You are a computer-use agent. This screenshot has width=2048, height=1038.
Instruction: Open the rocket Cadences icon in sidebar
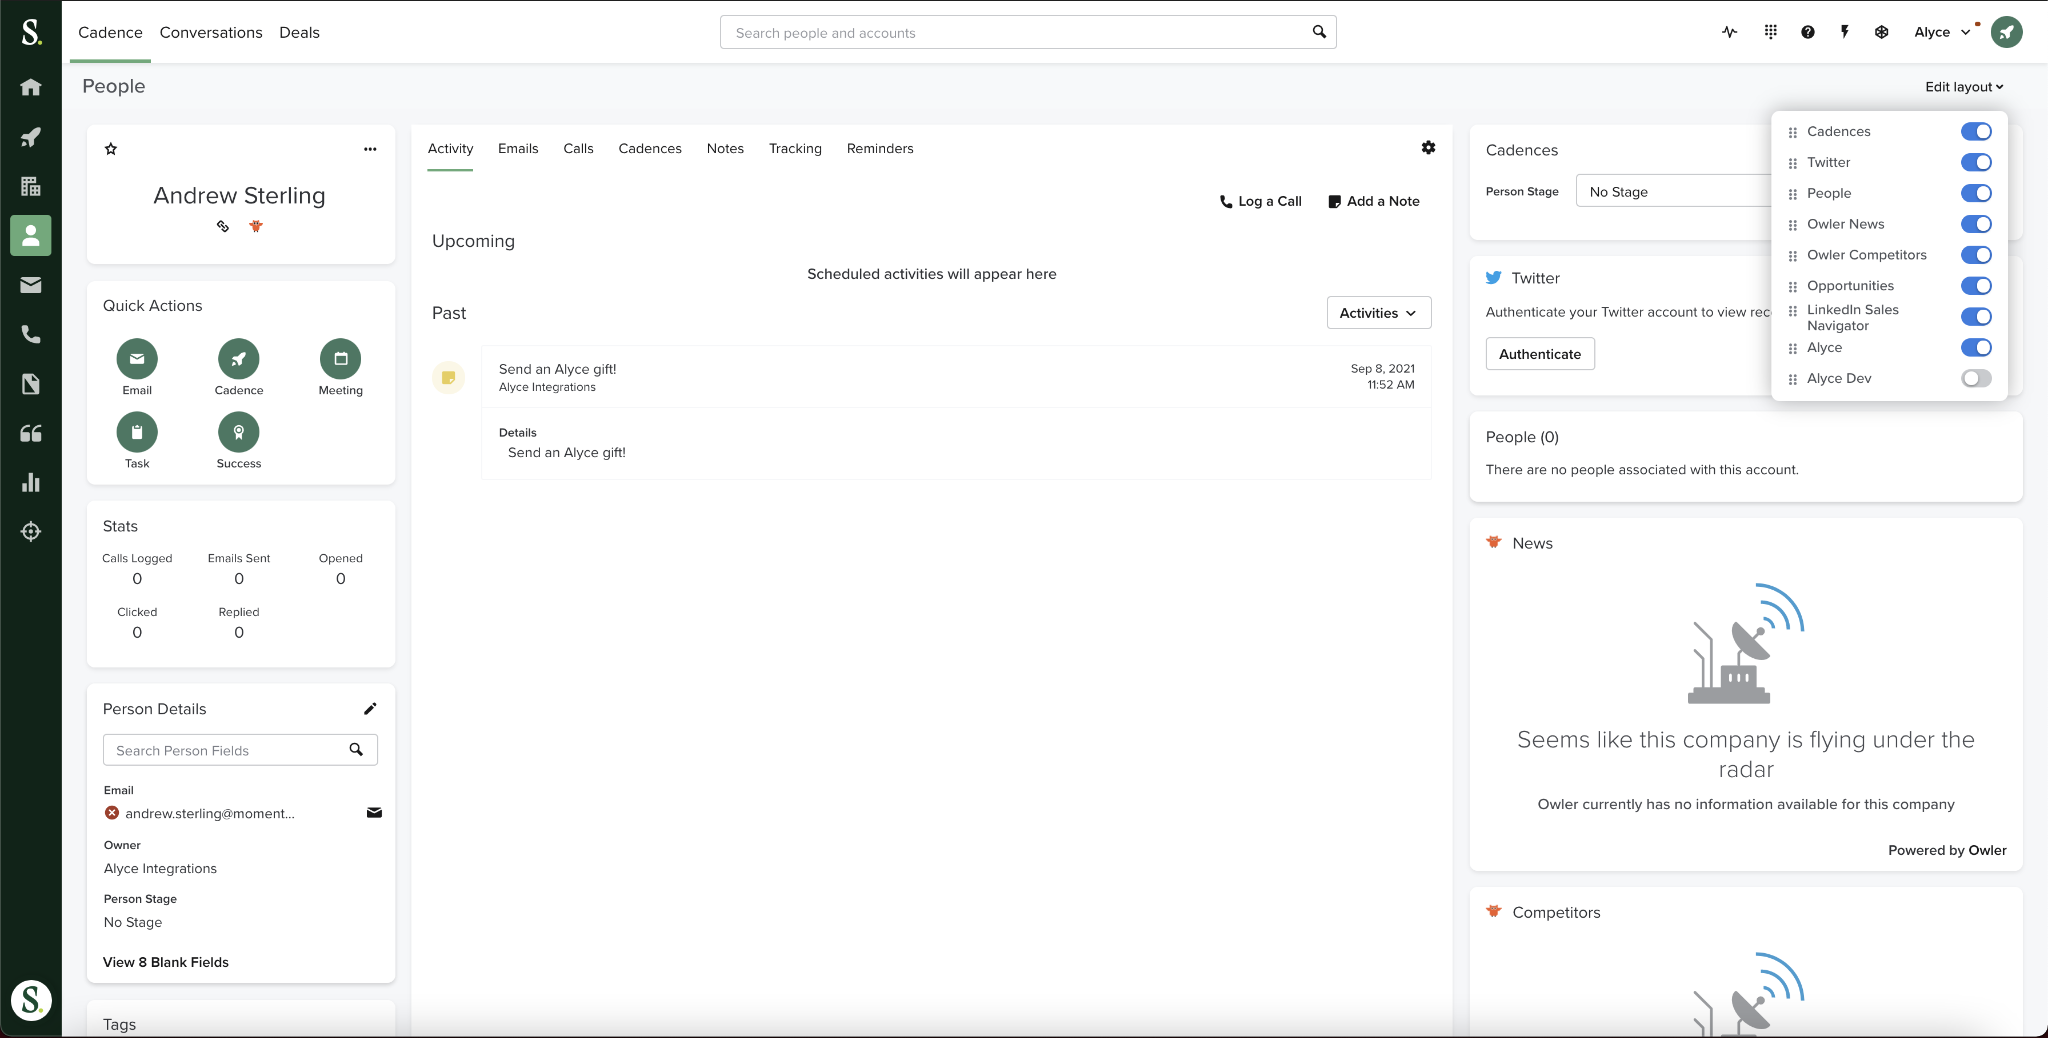click(31, 137)
